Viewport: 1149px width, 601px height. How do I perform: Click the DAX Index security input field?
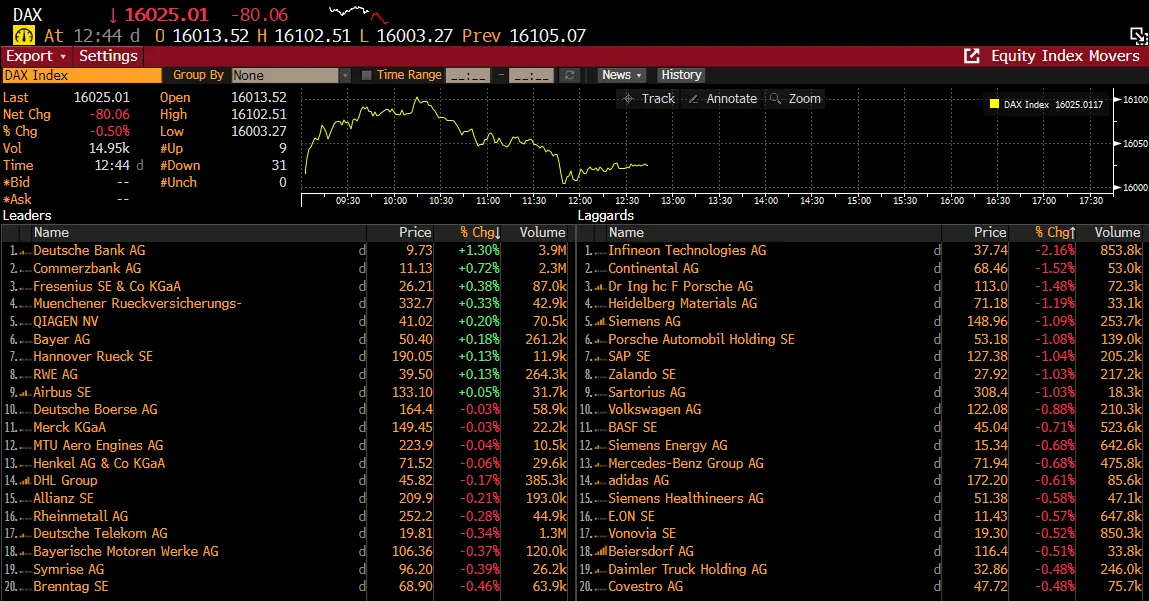point(80,74)
